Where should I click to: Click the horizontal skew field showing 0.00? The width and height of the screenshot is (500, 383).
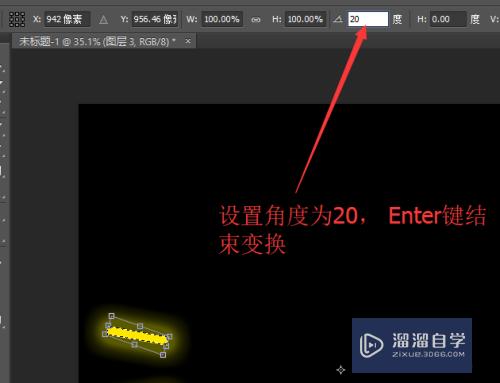[448, 19]
